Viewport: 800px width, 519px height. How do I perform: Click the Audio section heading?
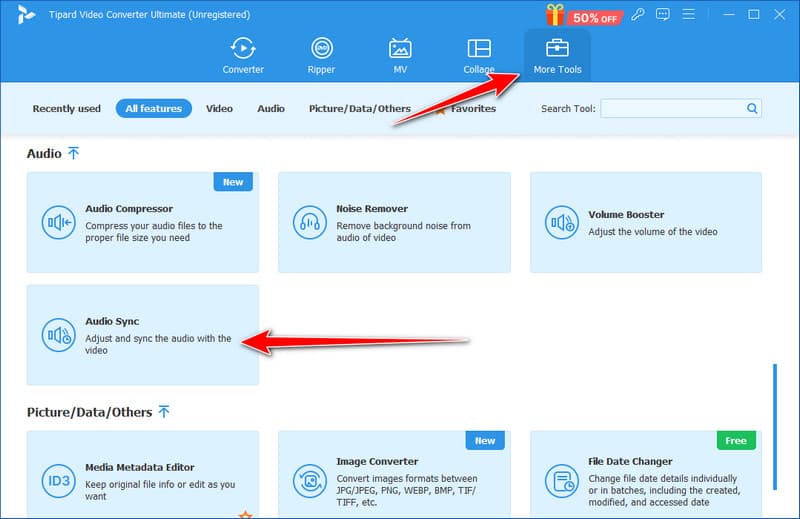point(44,153)
